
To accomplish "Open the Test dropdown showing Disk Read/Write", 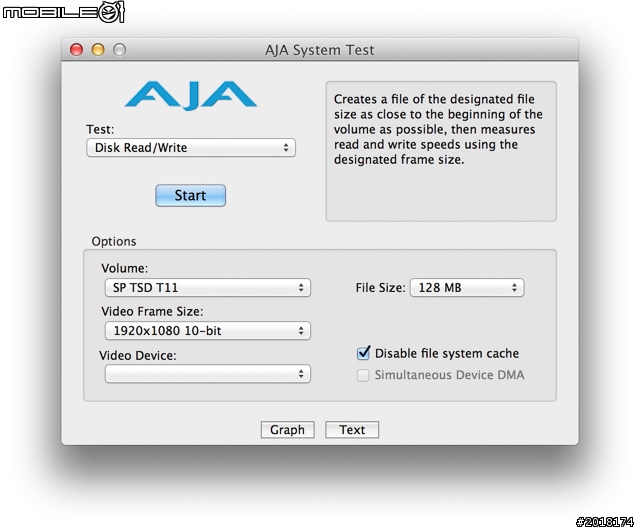I will tap(191, 147).
